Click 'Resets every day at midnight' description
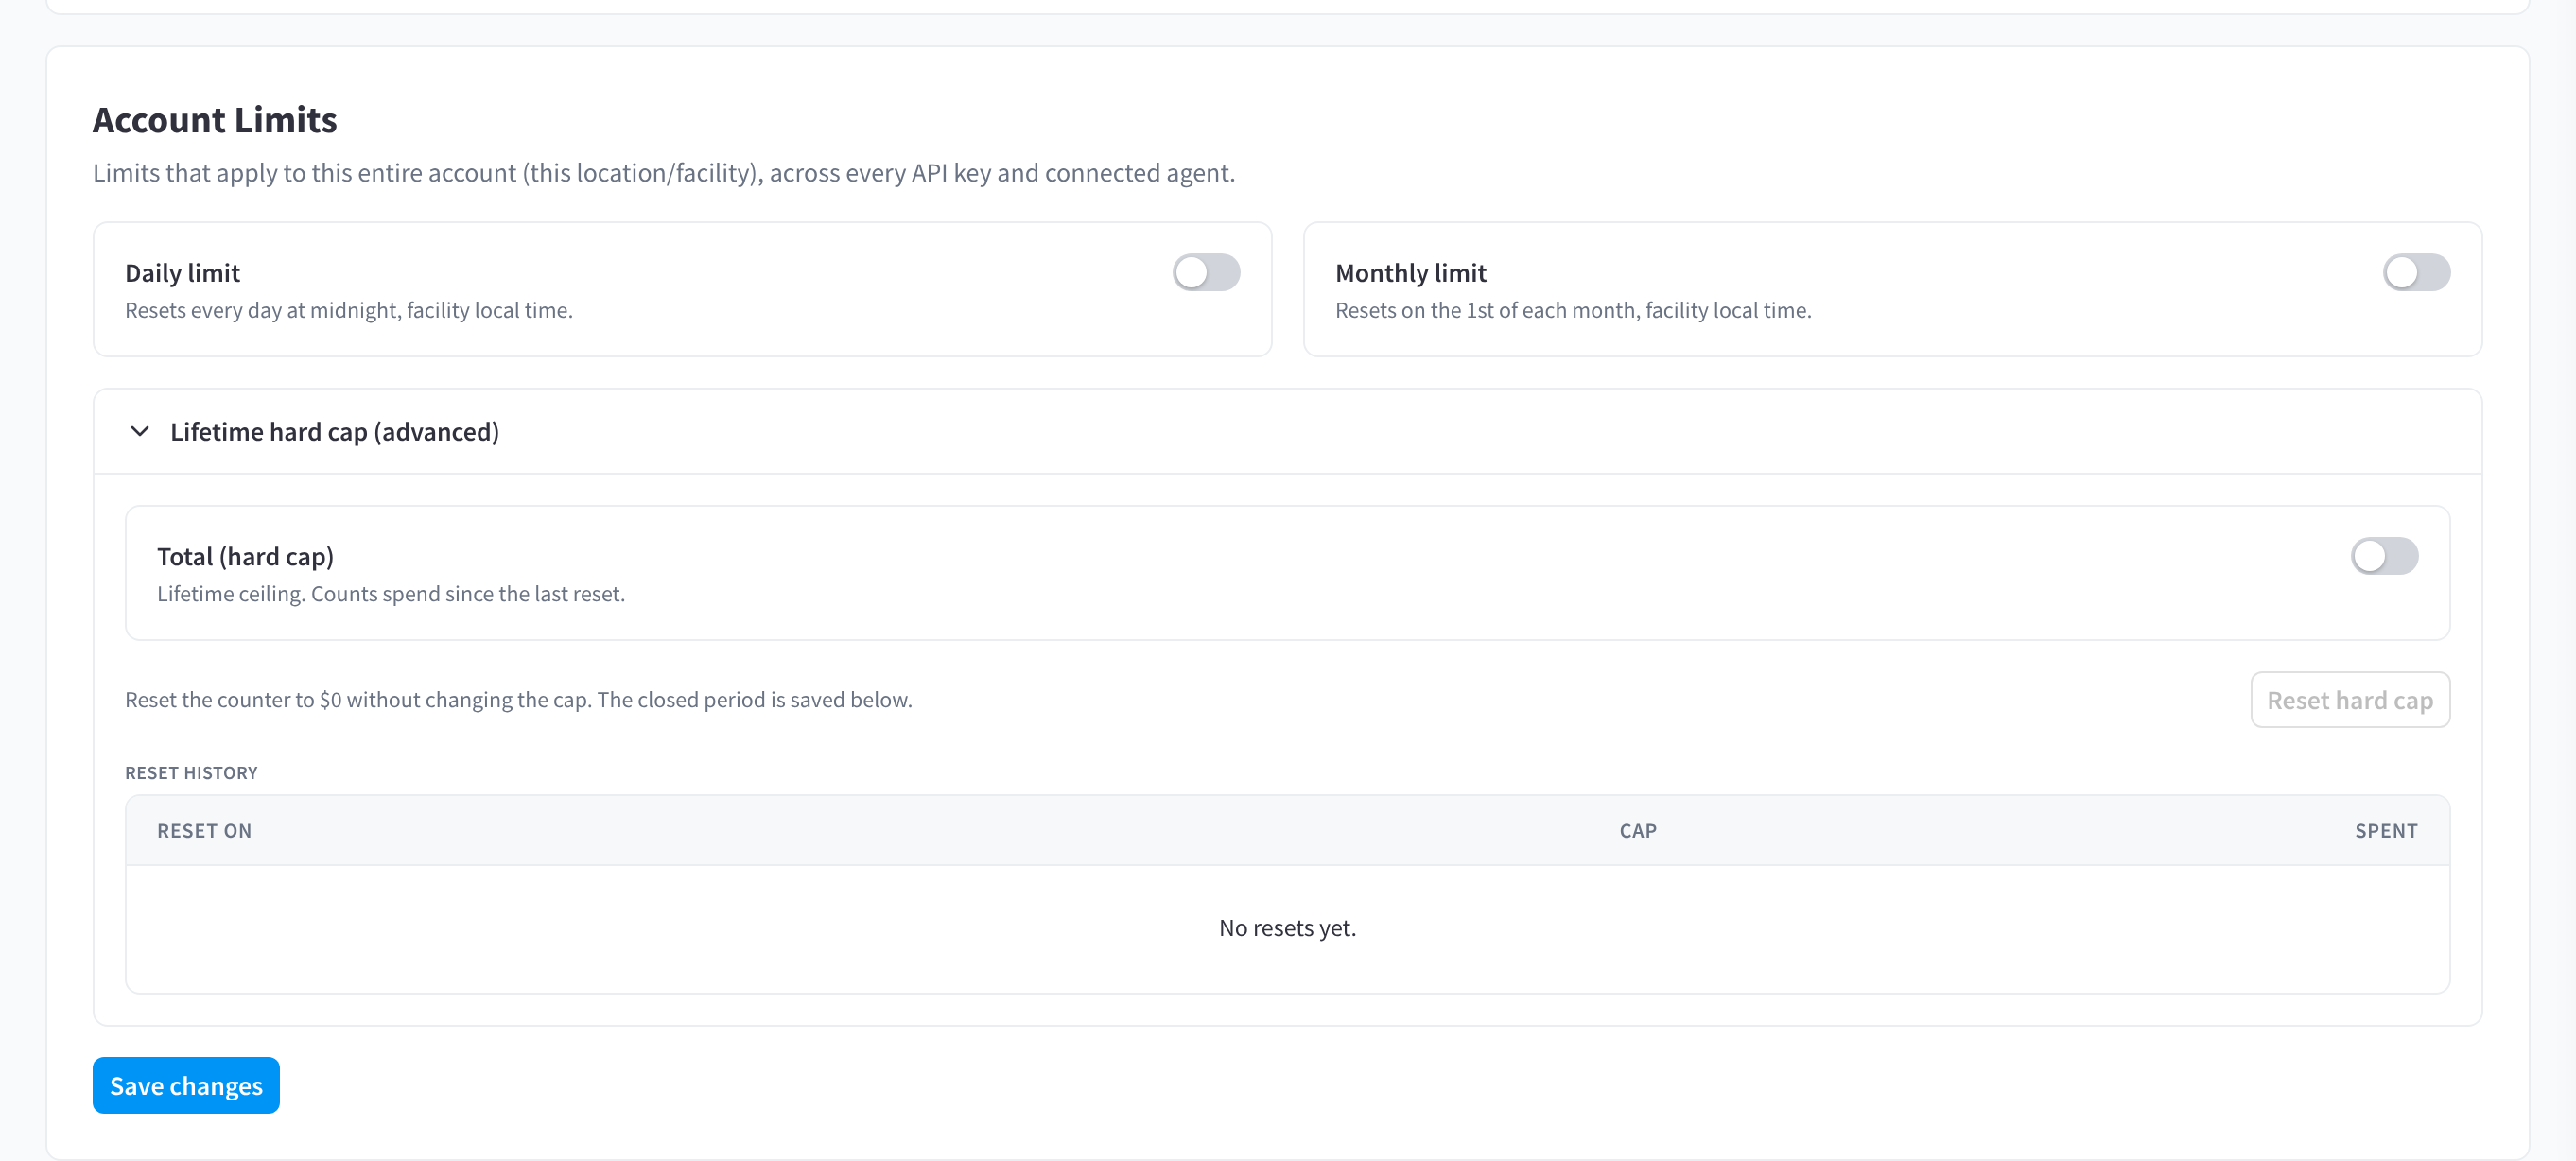This screenshot has height=1161, width=2576. pyautogui.click(x=349, y=310)
